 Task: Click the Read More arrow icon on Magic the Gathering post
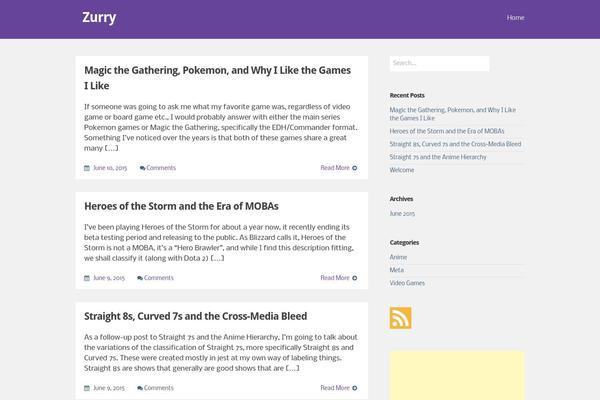point(355,168)
